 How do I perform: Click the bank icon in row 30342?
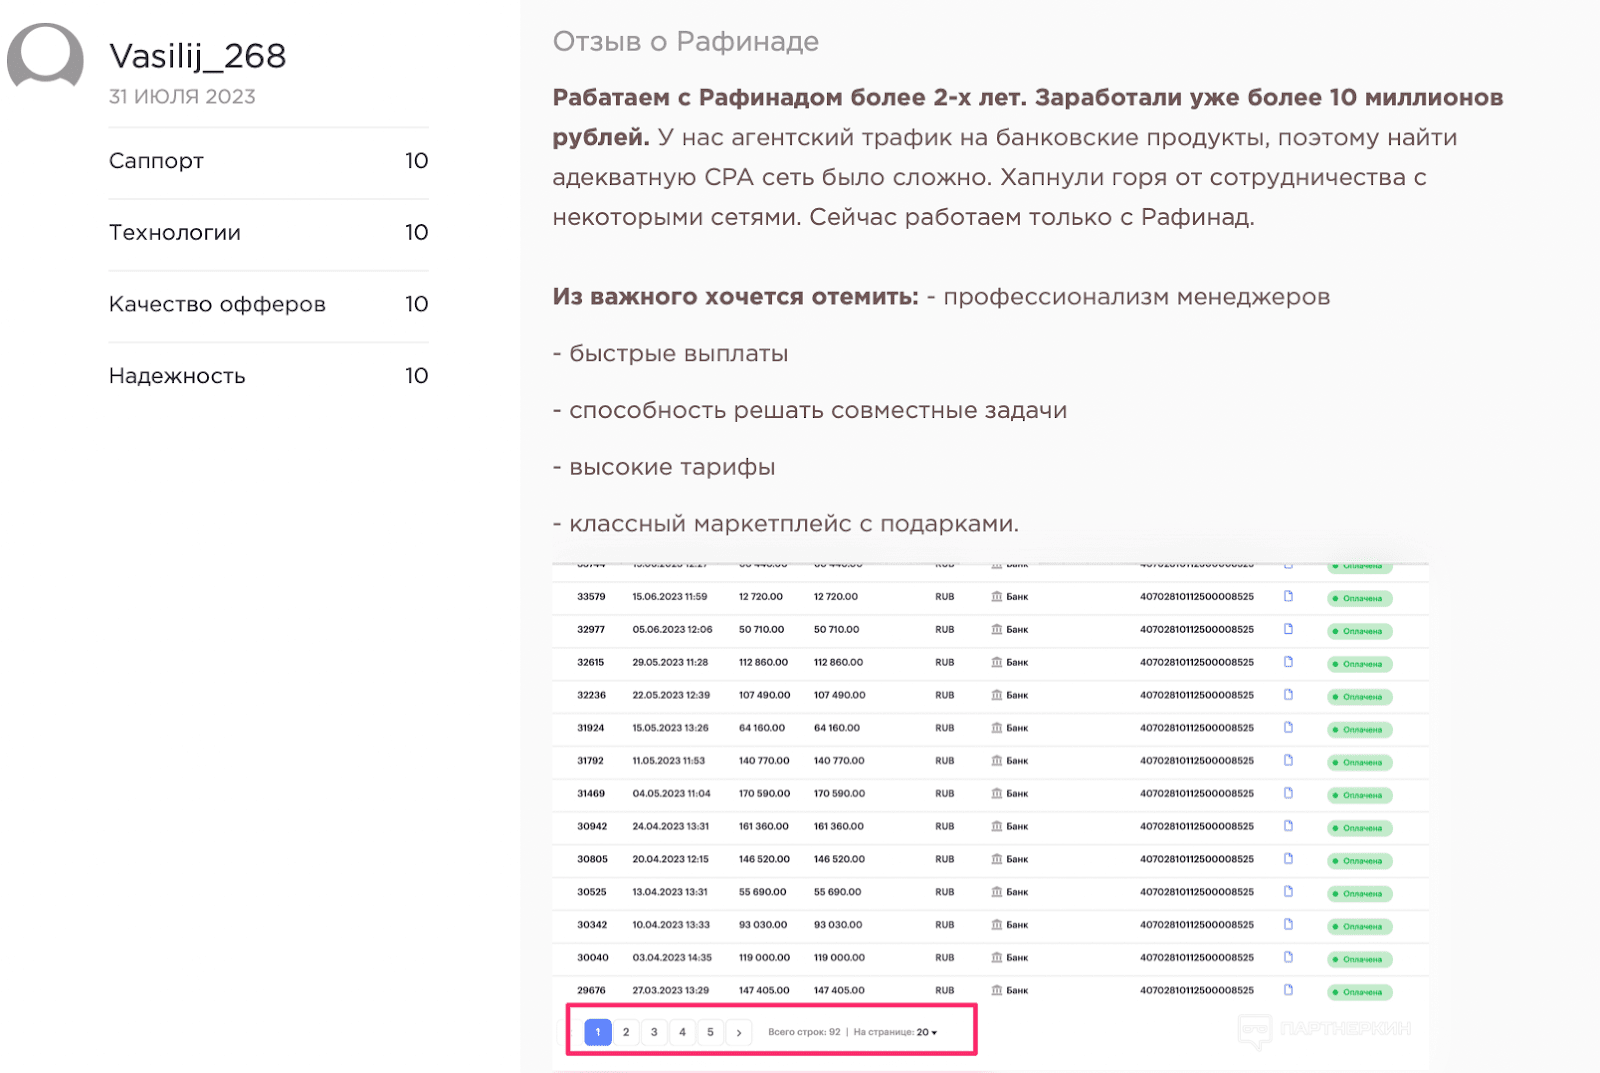point(996,924)
